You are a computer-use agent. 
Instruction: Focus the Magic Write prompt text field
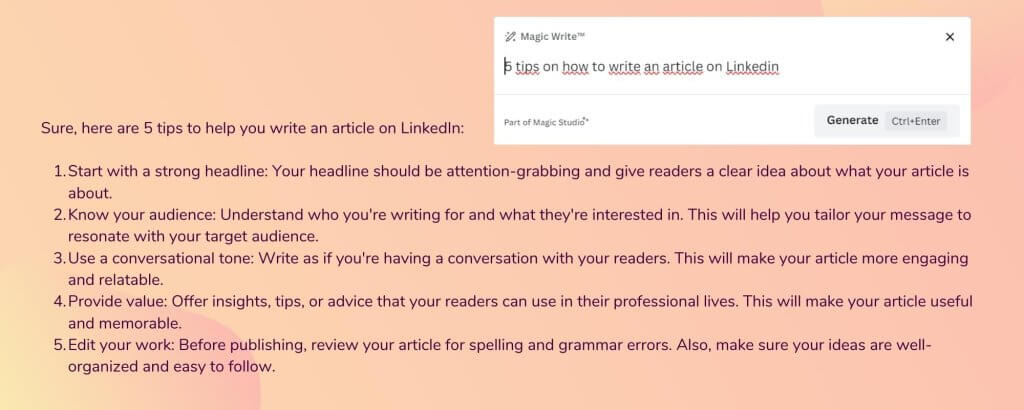pyautogui.click(x=731, y=67)
